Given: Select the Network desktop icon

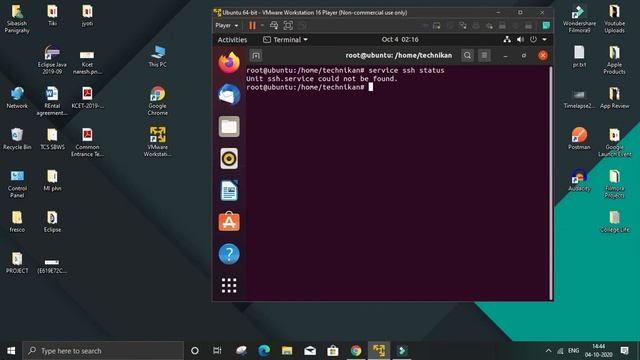Looking at the screenshot, I should (17, 98).
